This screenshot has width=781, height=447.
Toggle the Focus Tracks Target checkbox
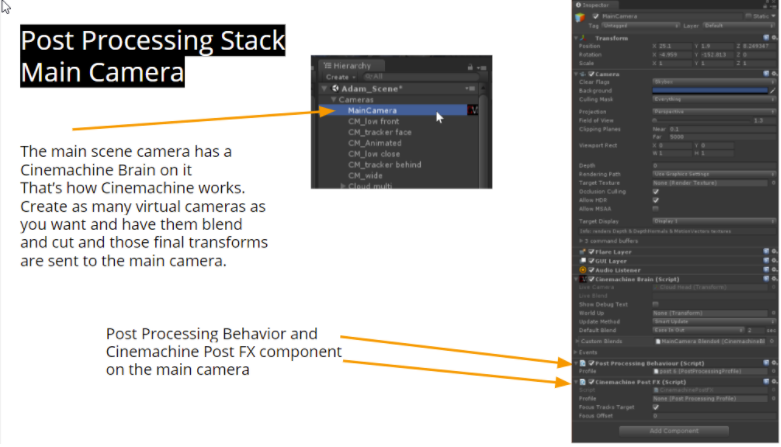click(655, 405)
